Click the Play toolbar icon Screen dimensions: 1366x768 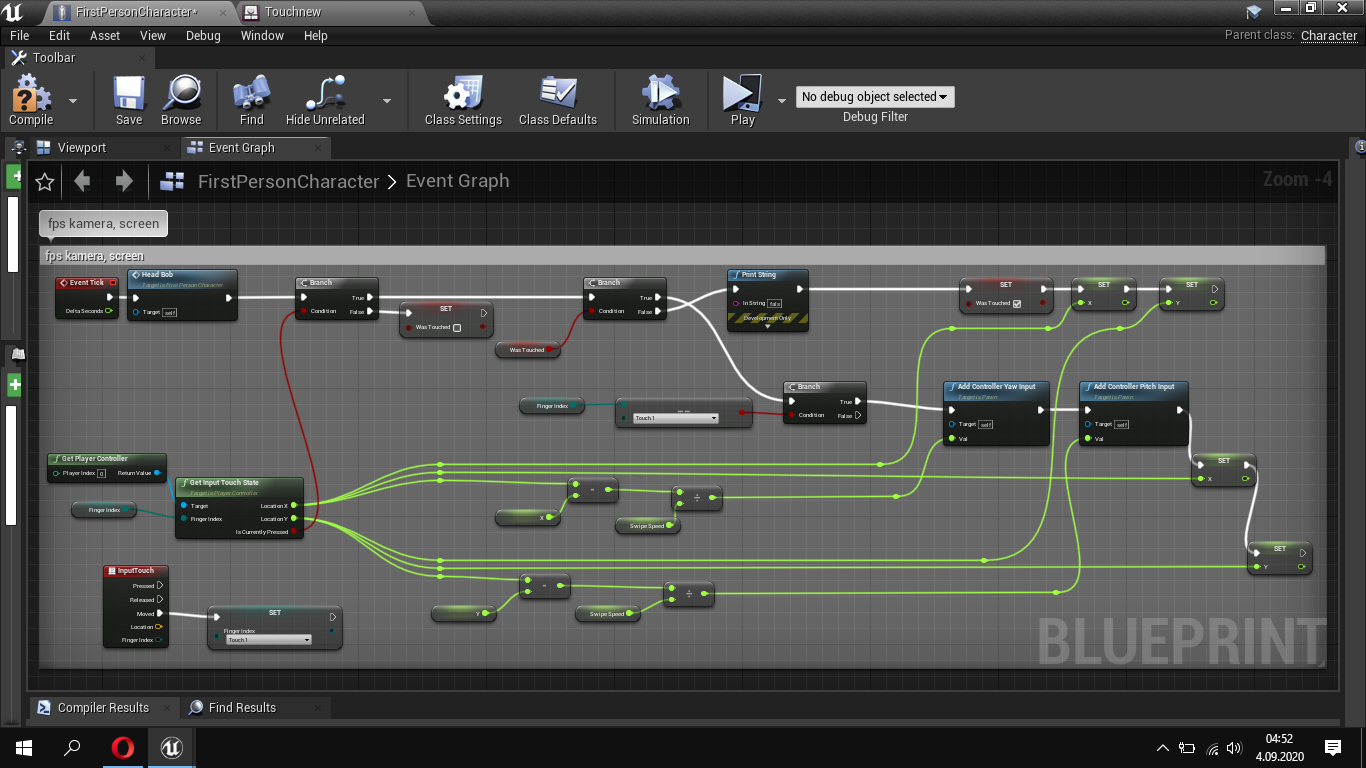pos(742,93)
